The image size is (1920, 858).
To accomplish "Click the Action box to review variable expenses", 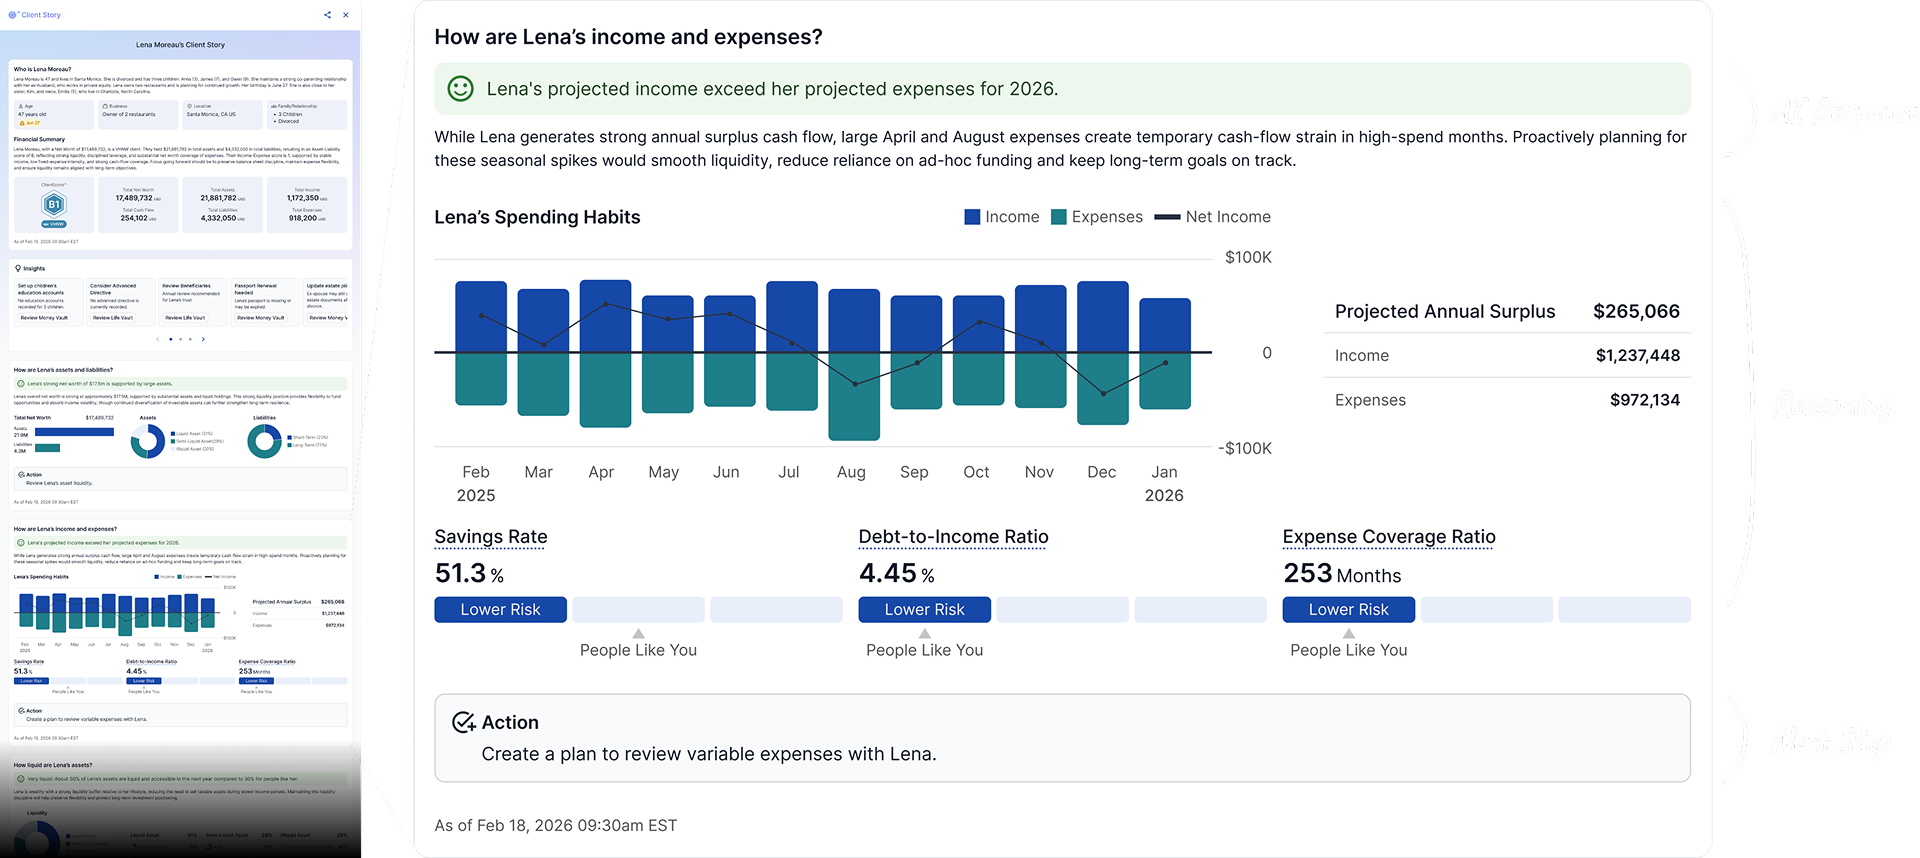I will click(1062, 738).
